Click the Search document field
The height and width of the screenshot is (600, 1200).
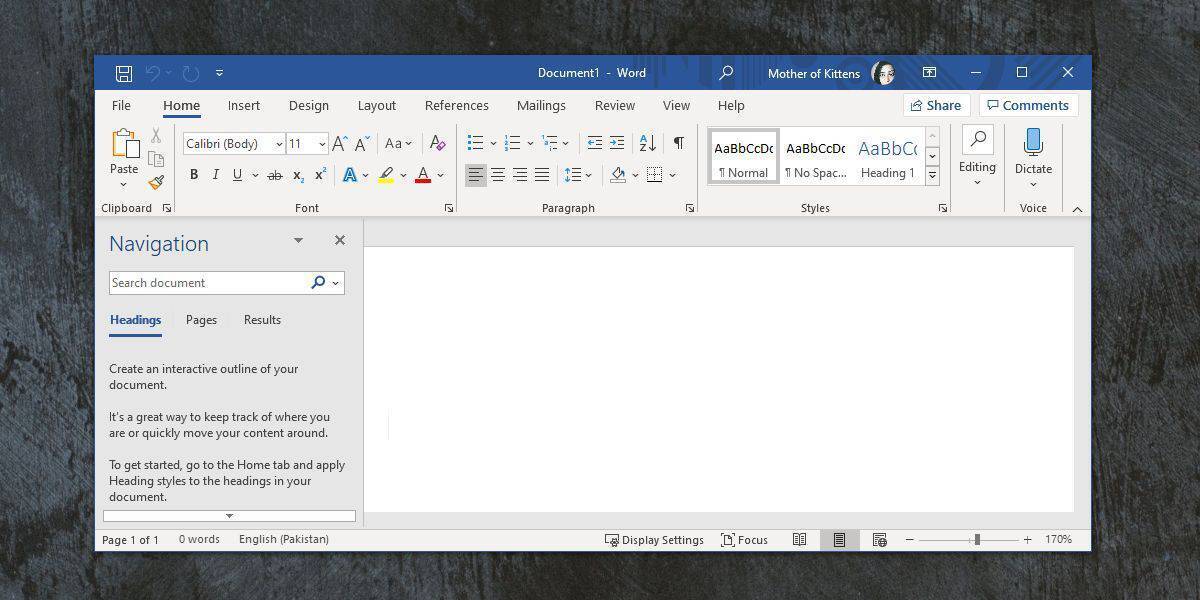207,283
